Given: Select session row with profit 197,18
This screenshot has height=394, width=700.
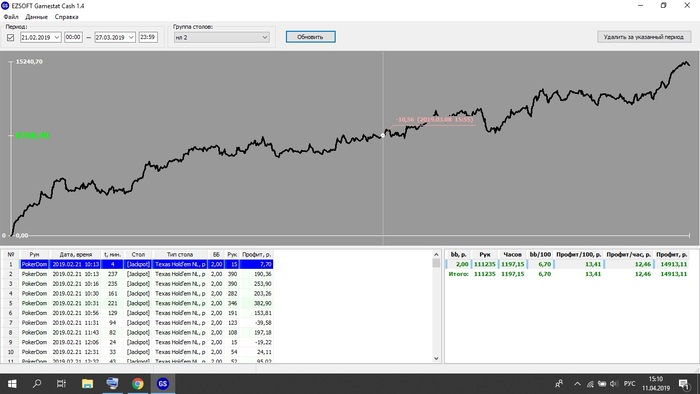Looking at the screenshot, I should [138, 332].
